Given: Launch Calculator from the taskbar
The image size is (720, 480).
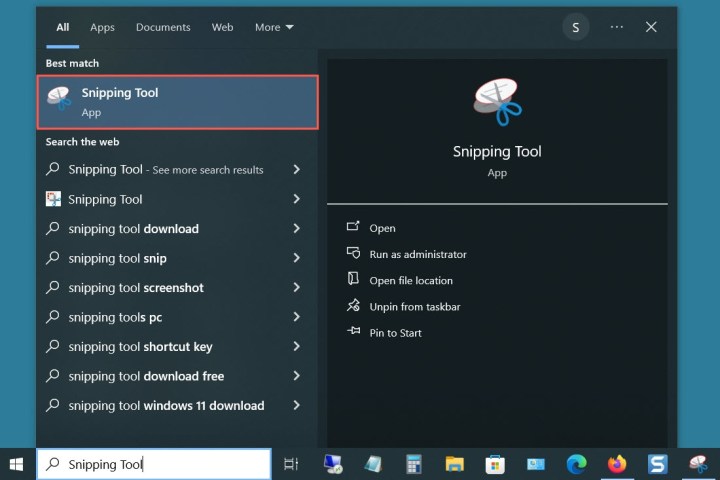Looking at the screenshot, I should [x=413, y=464].
